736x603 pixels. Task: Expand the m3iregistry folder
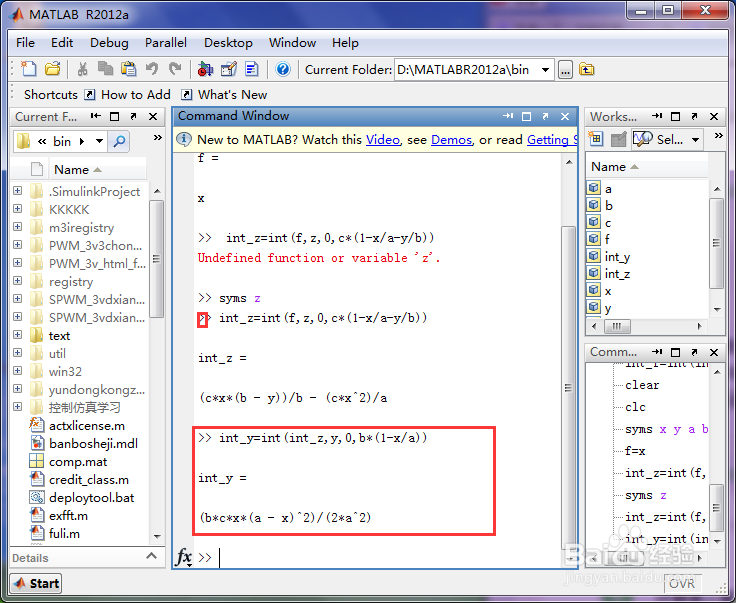[x=18, y=227]
